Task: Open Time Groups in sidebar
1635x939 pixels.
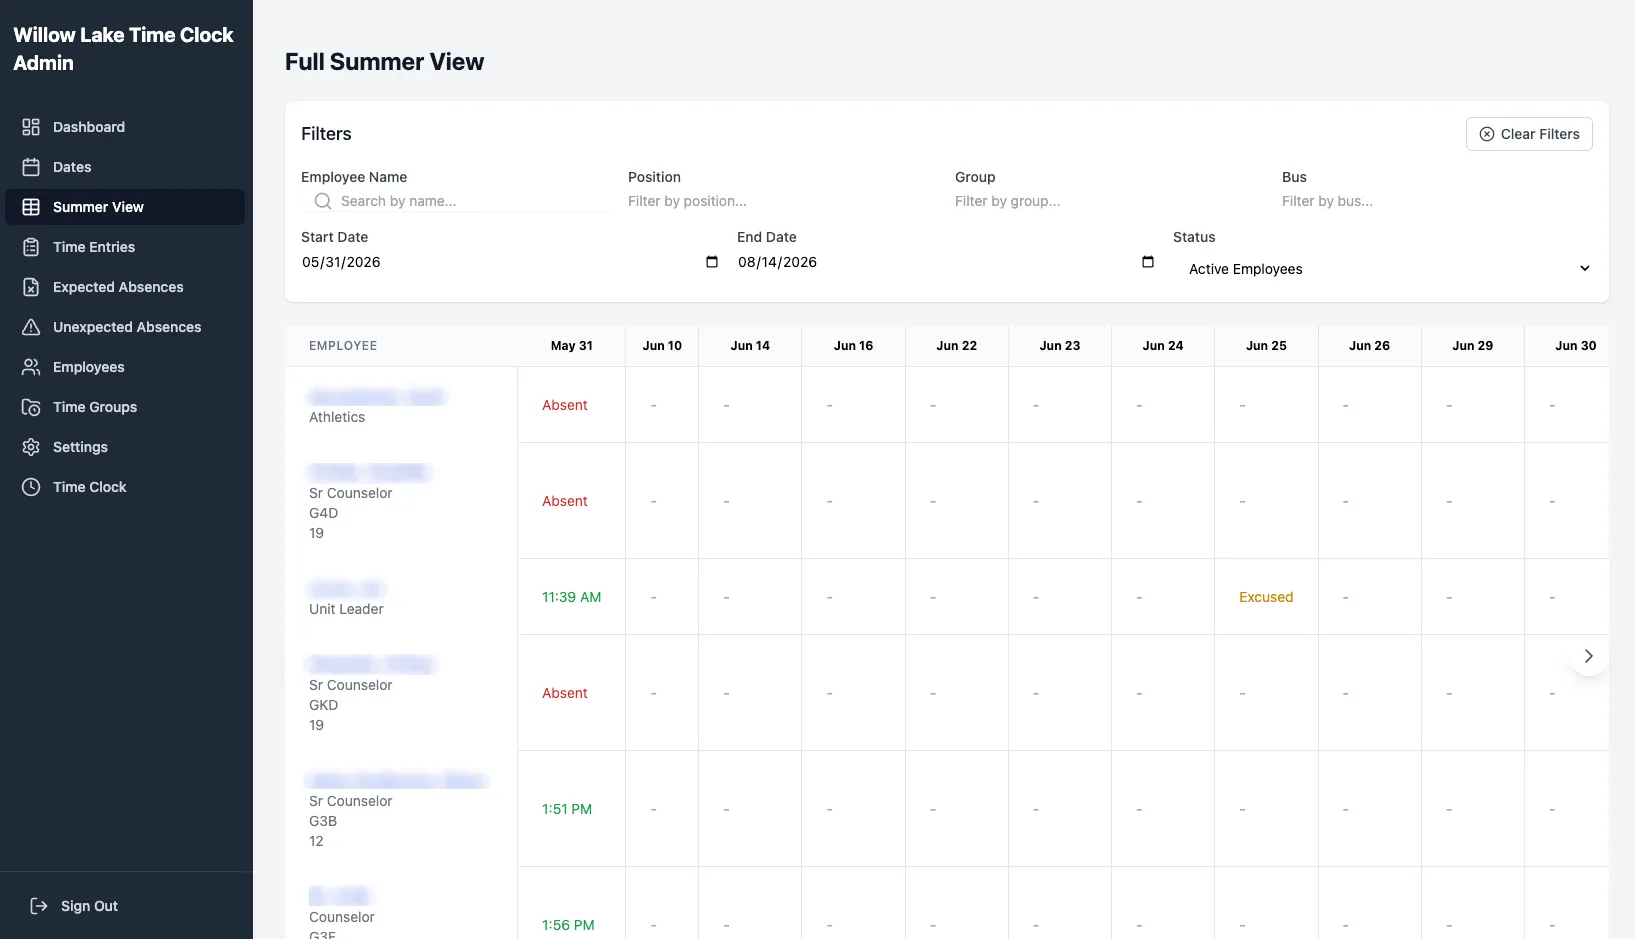Action: (125, 407)
